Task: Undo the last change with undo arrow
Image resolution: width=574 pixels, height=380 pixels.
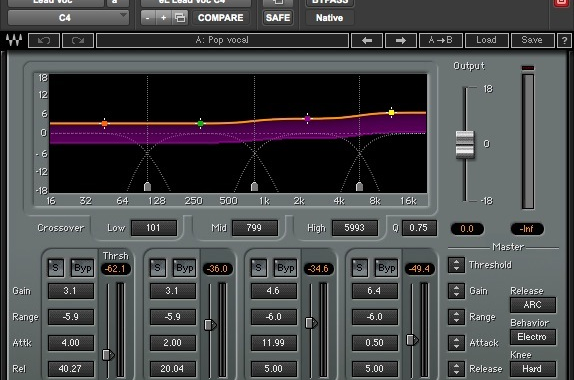Action: 44,40
